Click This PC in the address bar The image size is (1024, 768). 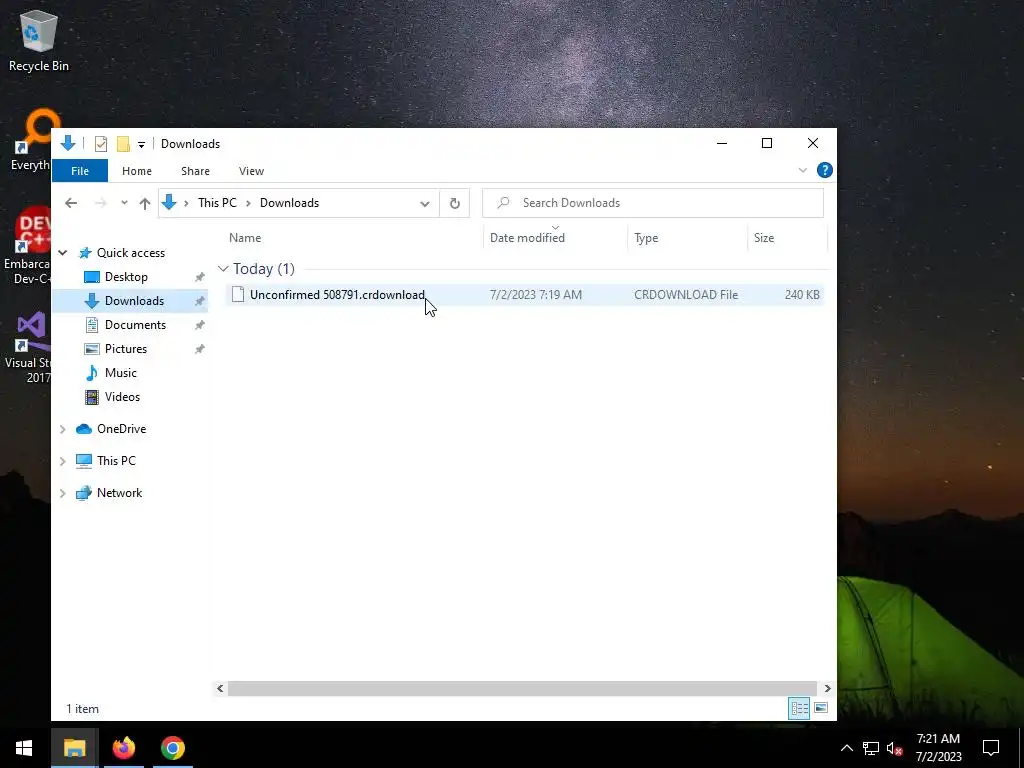pyautogui.click(x=217, y=203)
